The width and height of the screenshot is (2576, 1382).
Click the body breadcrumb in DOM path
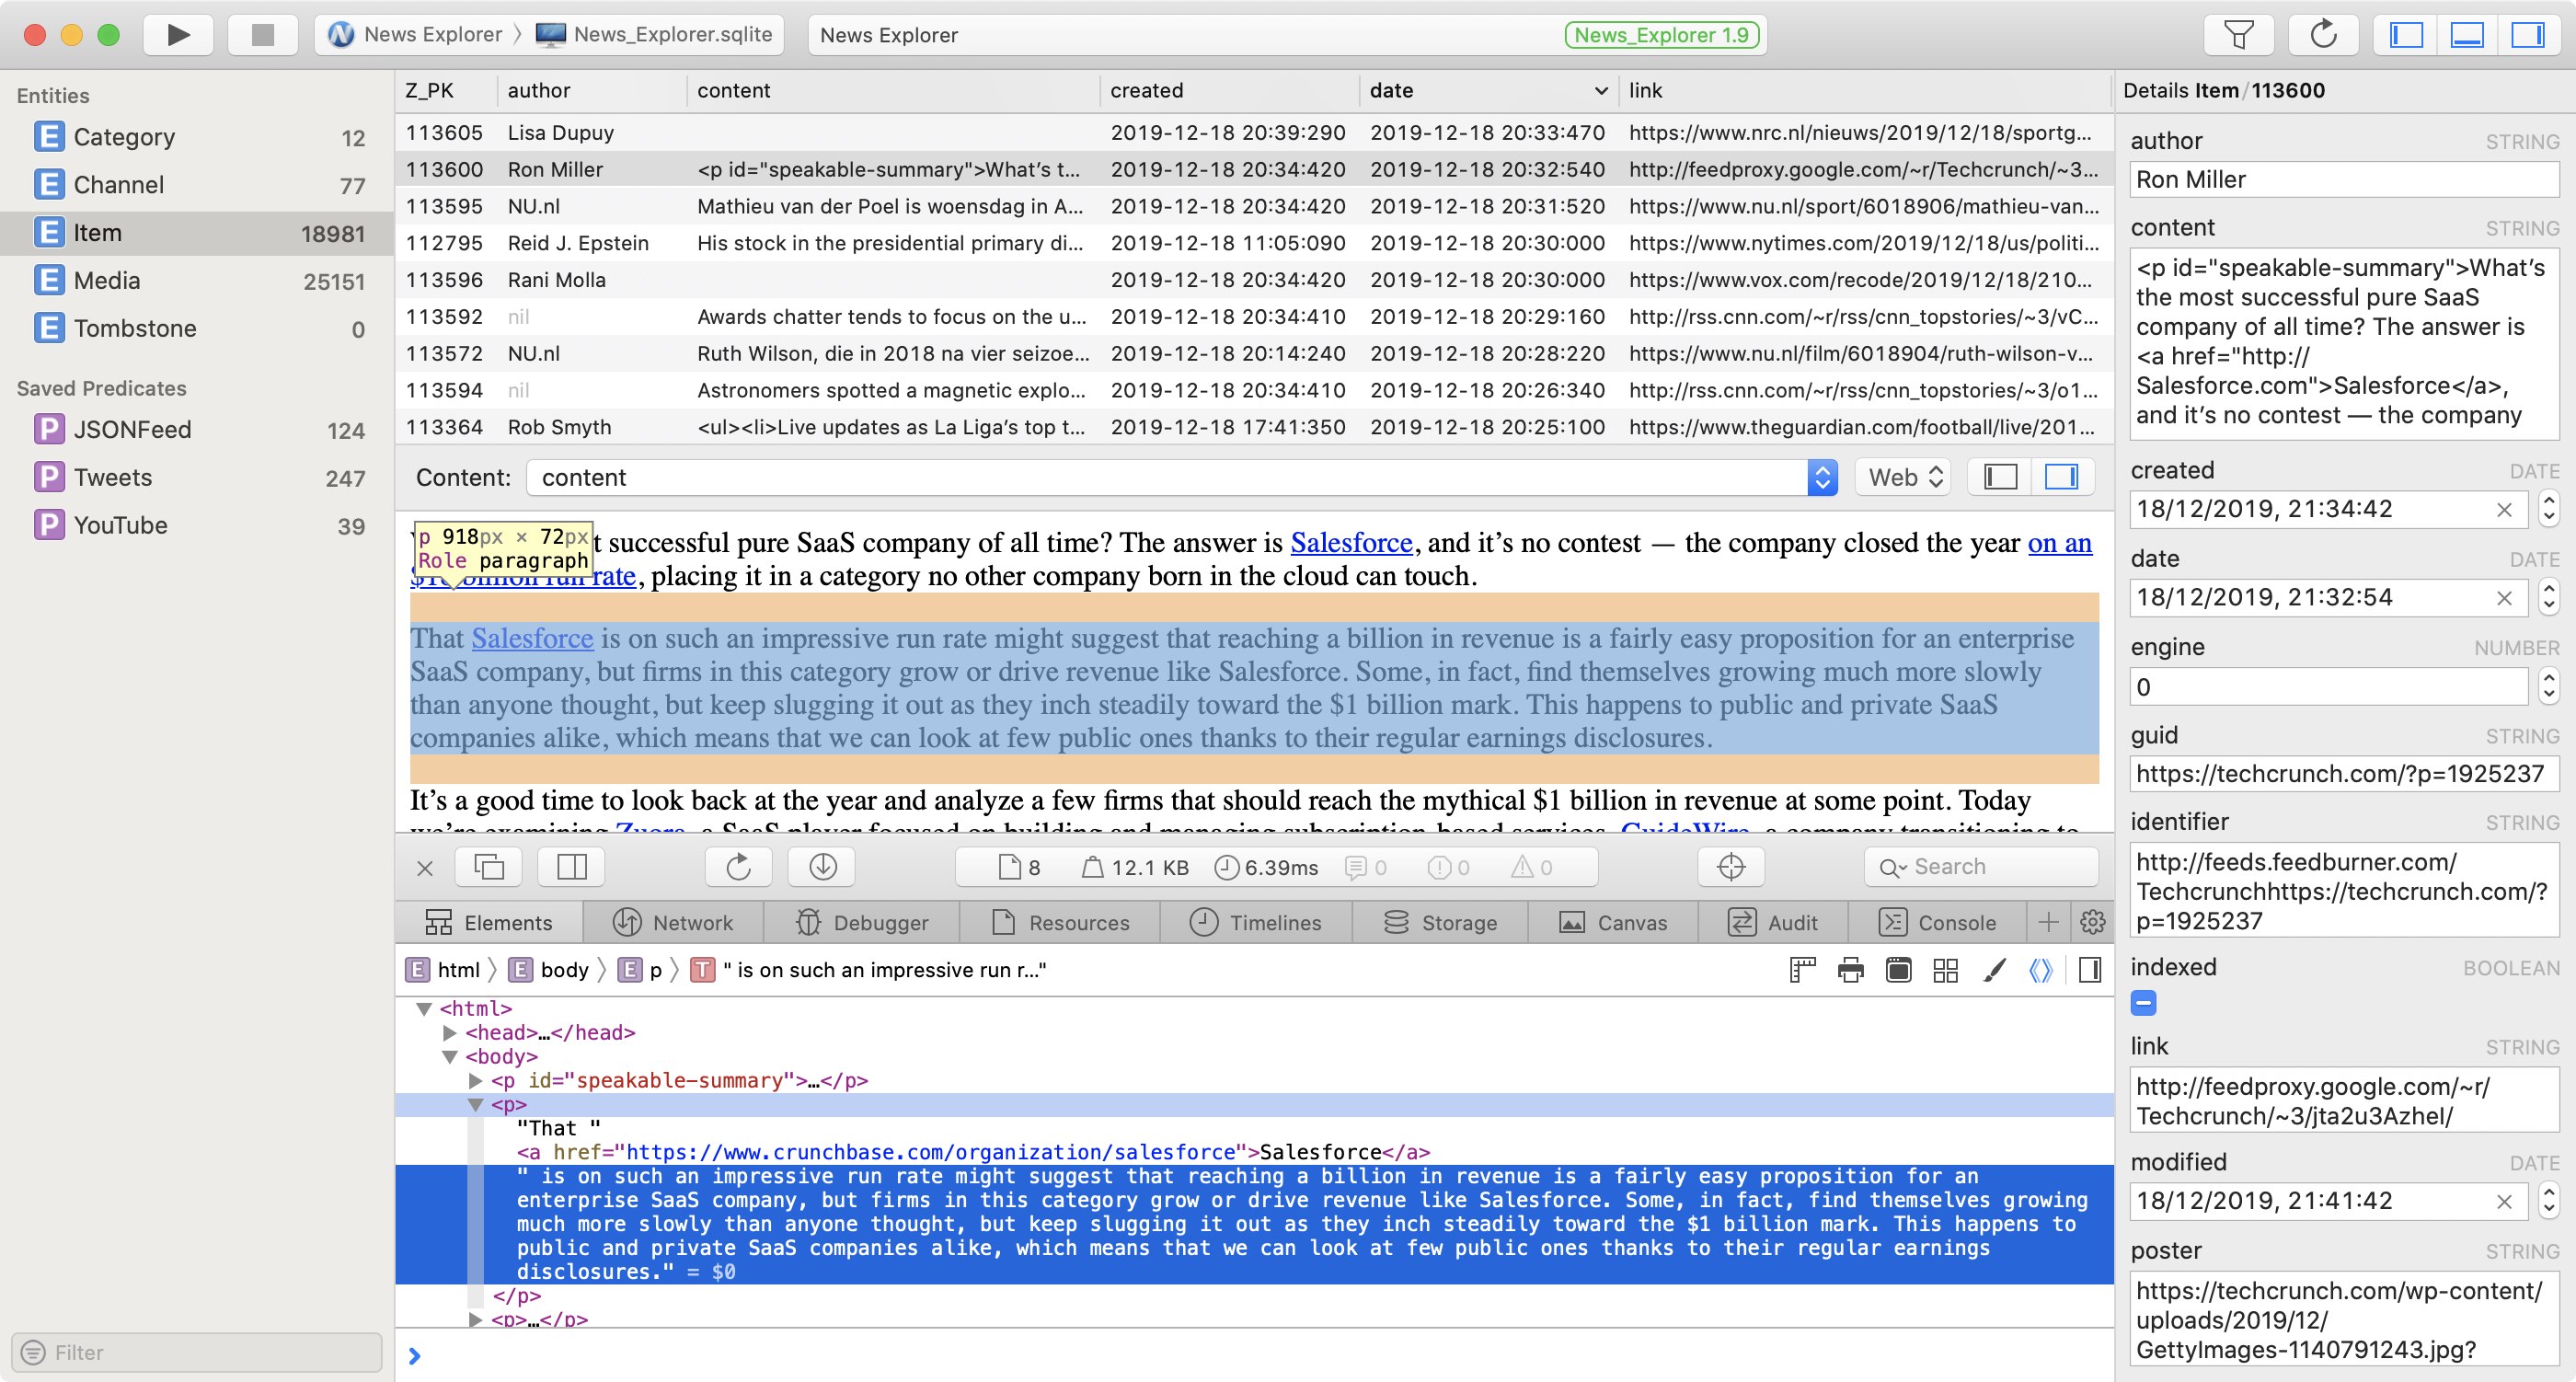coord(549,970)
